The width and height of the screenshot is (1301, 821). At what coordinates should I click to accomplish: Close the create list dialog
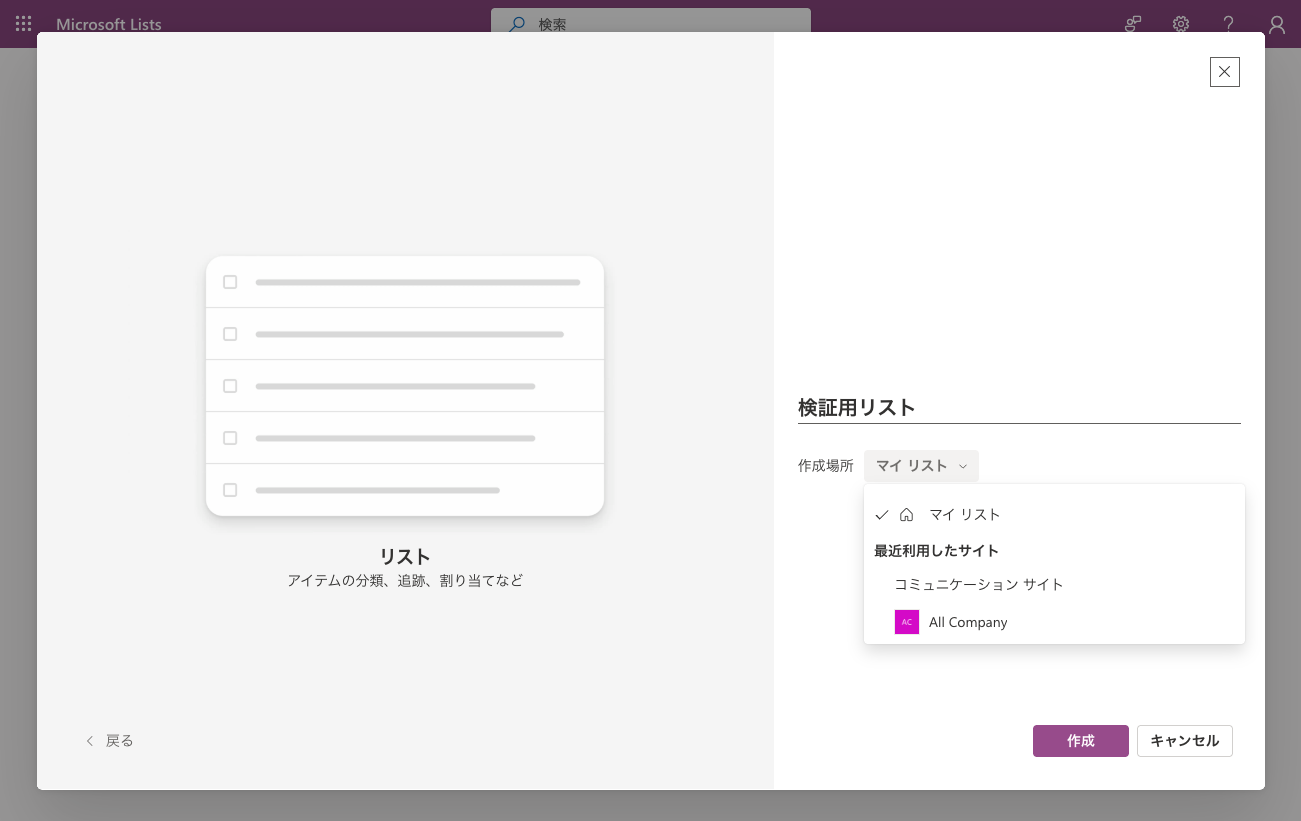point(1225,72)
